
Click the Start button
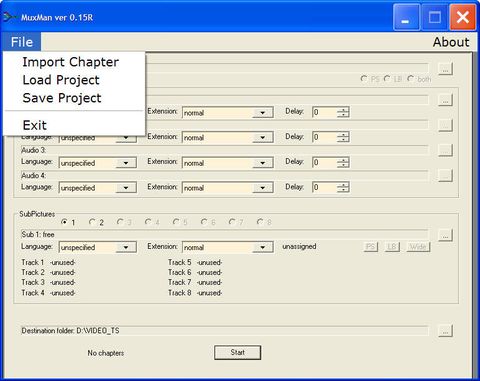tap(237, 352)
